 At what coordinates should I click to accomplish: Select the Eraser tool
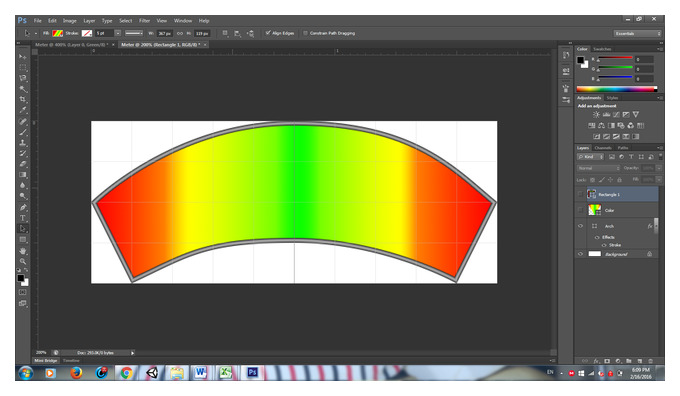click(x=23, y=164)
